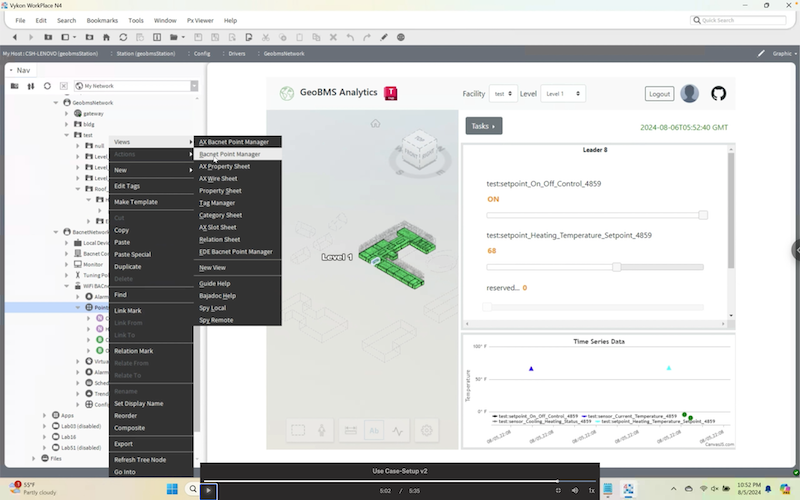Choose Bacnet Point Manager from the Views submenu
The height and width of the screenshot is (500, 800).
(237, 154)
